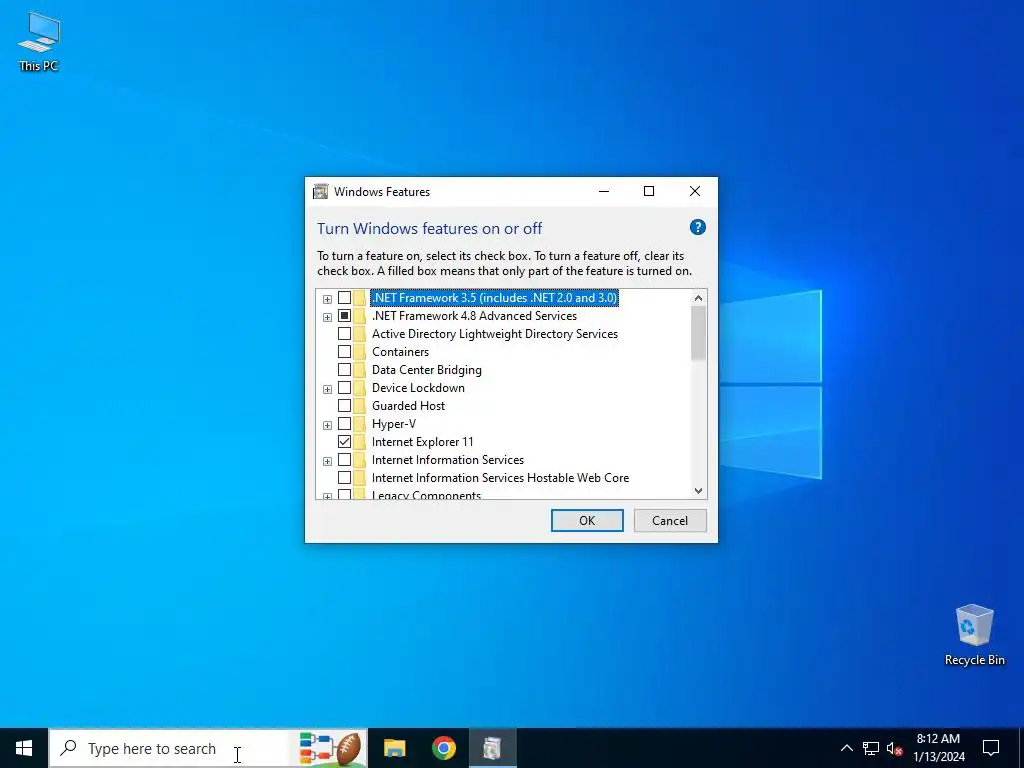Click the magnifier icon in the search box
The height and width of the screenshot is (768, 1024).
click(68, 748)
